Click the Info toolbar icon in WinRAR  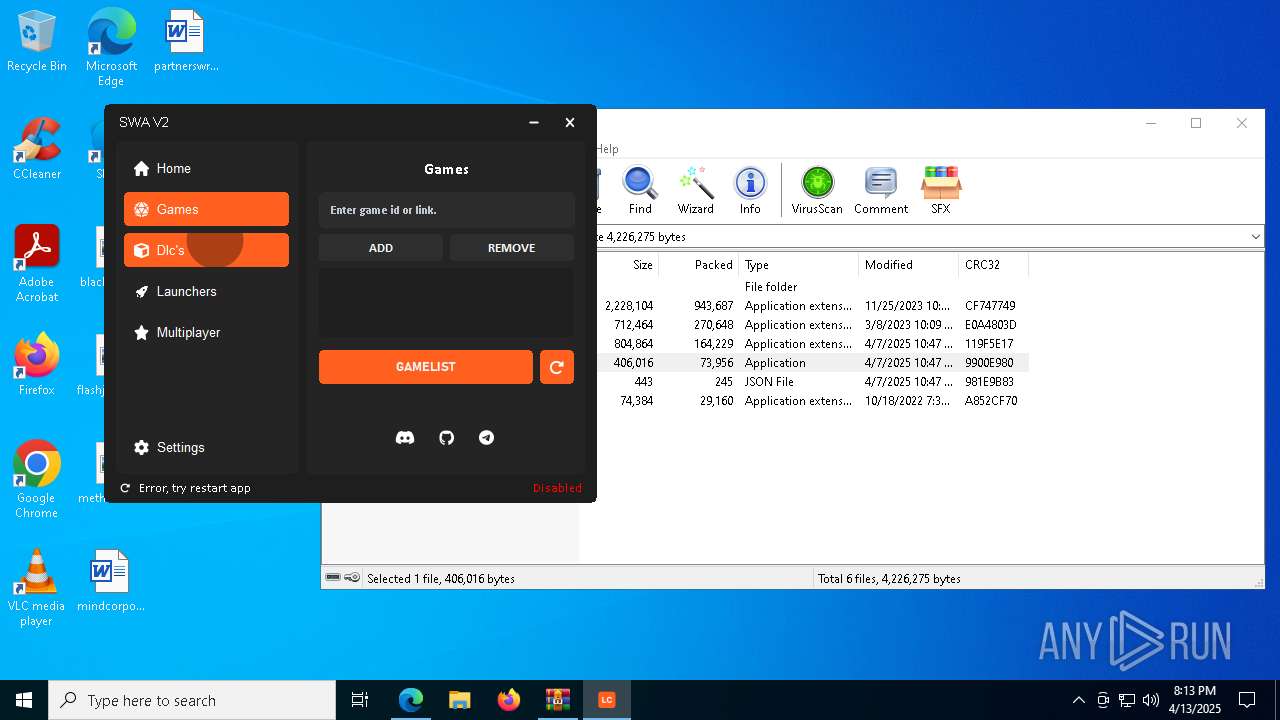coord(750,191)
